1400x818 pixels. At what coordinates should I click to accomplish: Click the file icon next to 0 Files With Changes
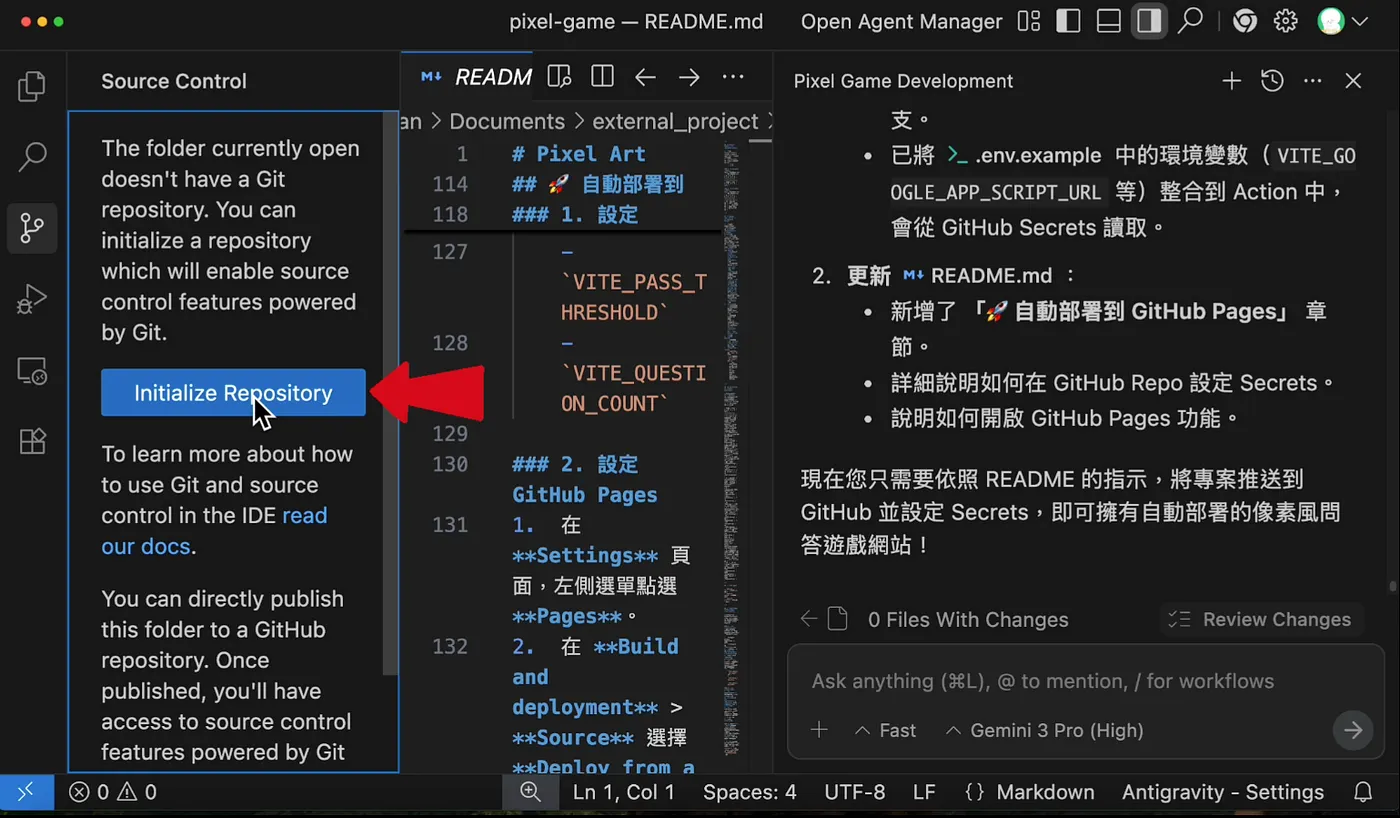coord(837,620)
